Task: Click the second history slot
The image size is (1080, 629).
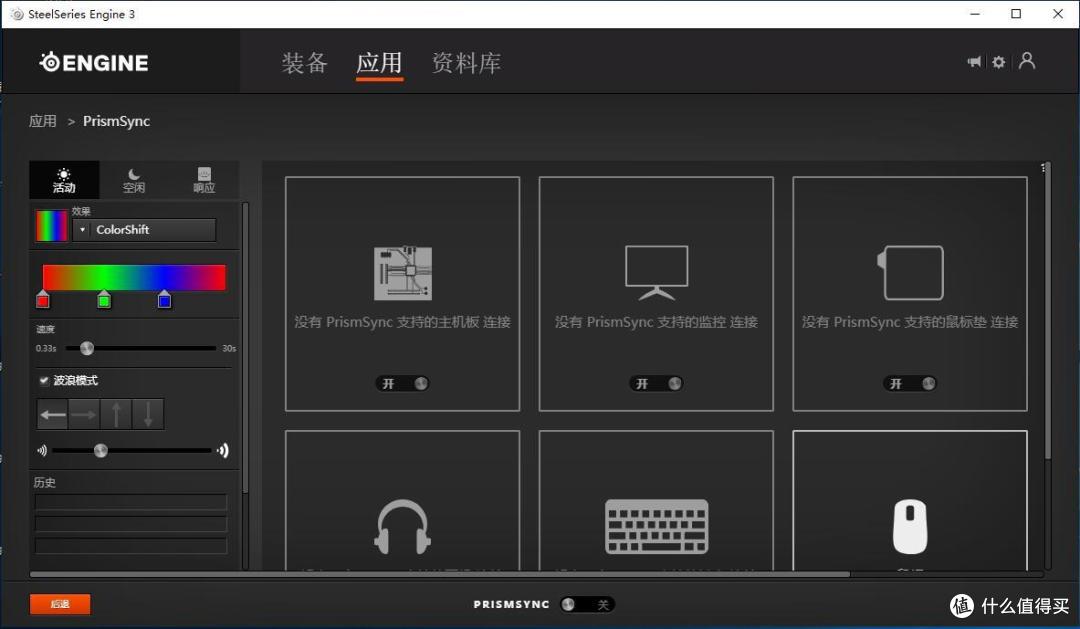Action: pos(131,524)
